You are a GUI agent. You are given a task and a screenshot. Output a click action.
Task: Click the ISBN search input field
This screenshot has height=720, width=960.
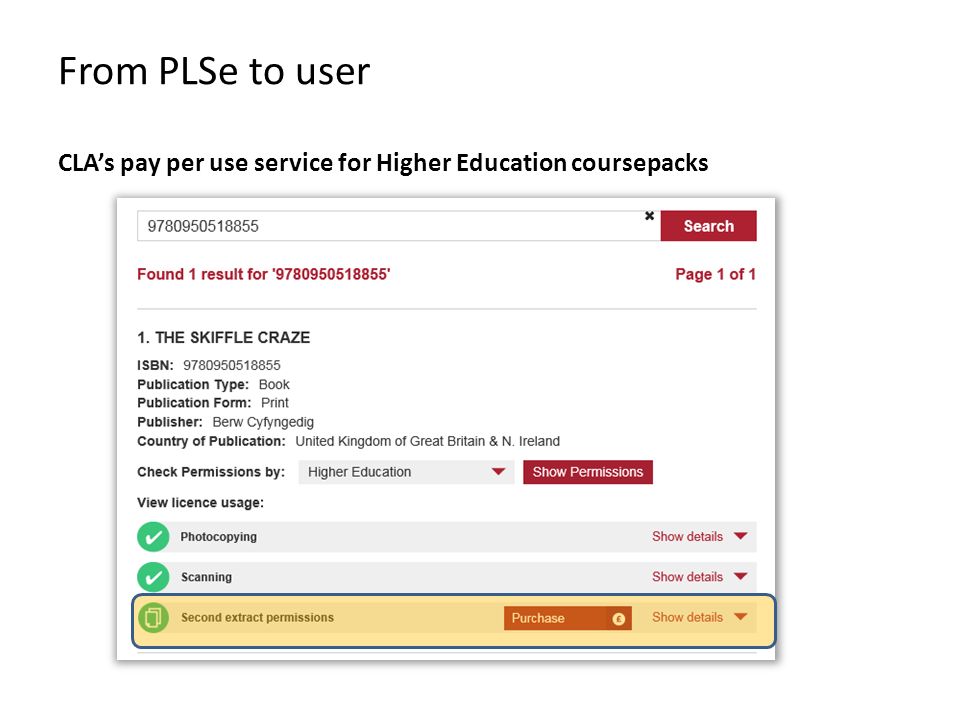click(392, 226)
